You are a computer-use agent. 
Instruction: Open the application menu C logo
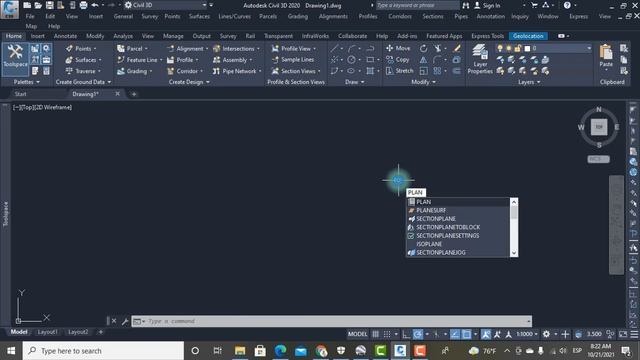pos(9,9)
